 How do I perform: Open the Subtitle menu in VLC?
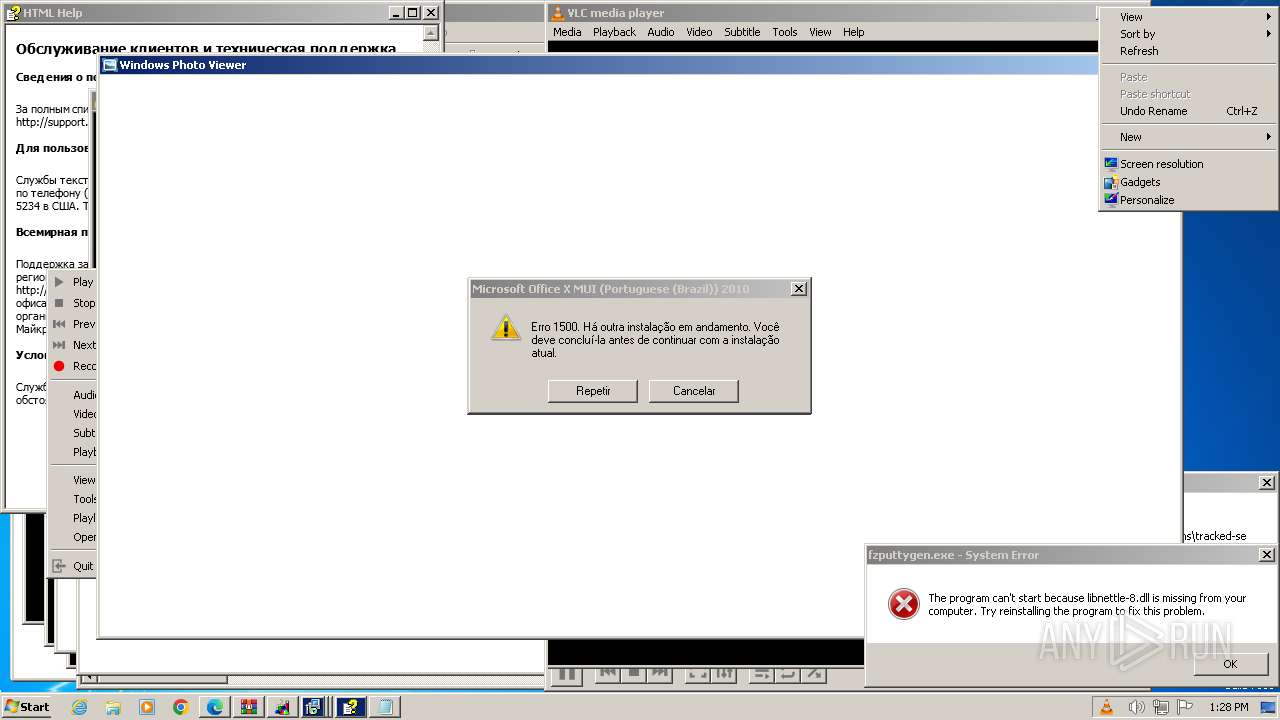pyautogui.click(x=742, y=32)
